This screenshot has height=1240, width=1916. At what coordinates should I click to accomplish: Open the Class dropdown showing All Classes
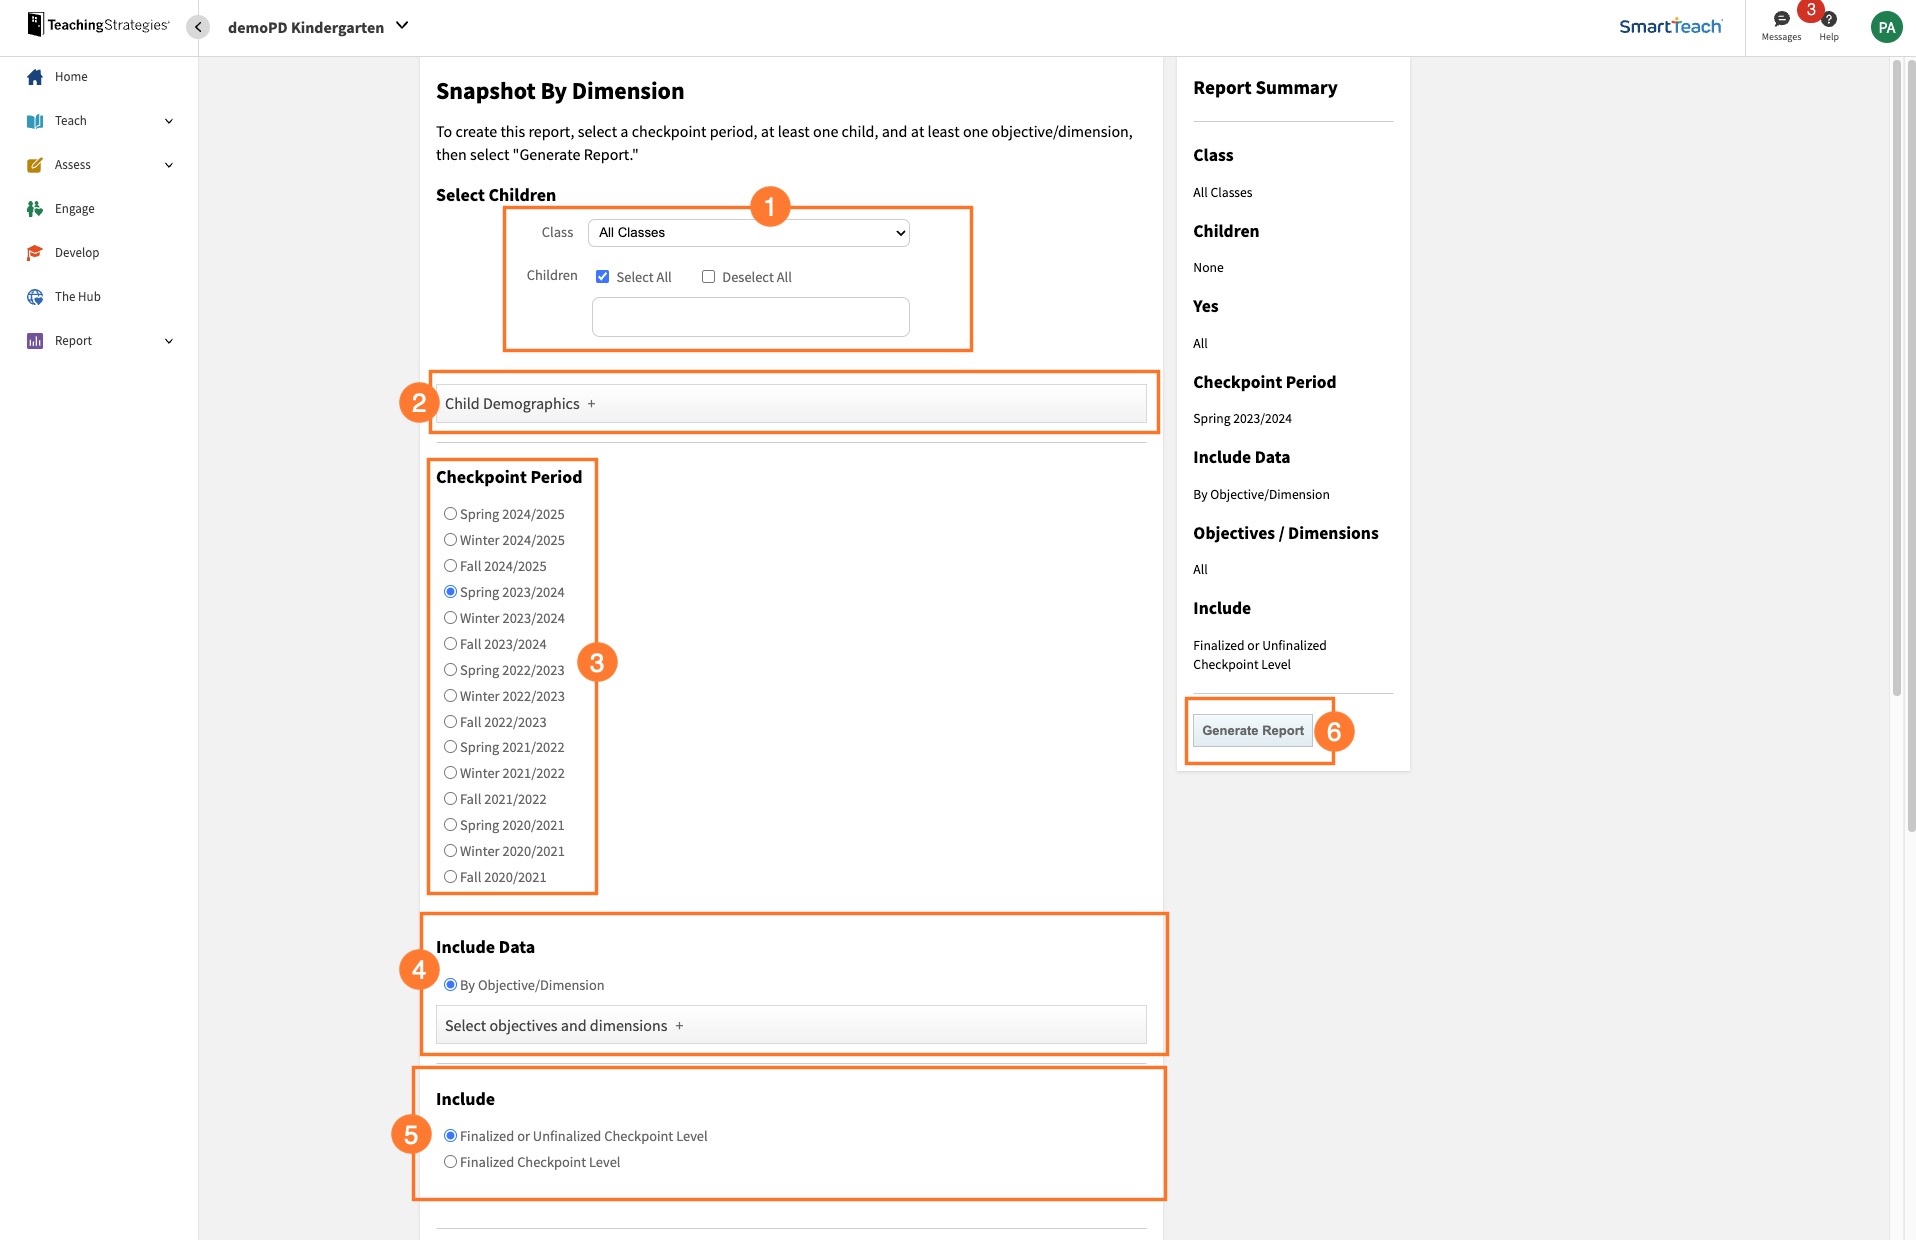pos(748,233)
